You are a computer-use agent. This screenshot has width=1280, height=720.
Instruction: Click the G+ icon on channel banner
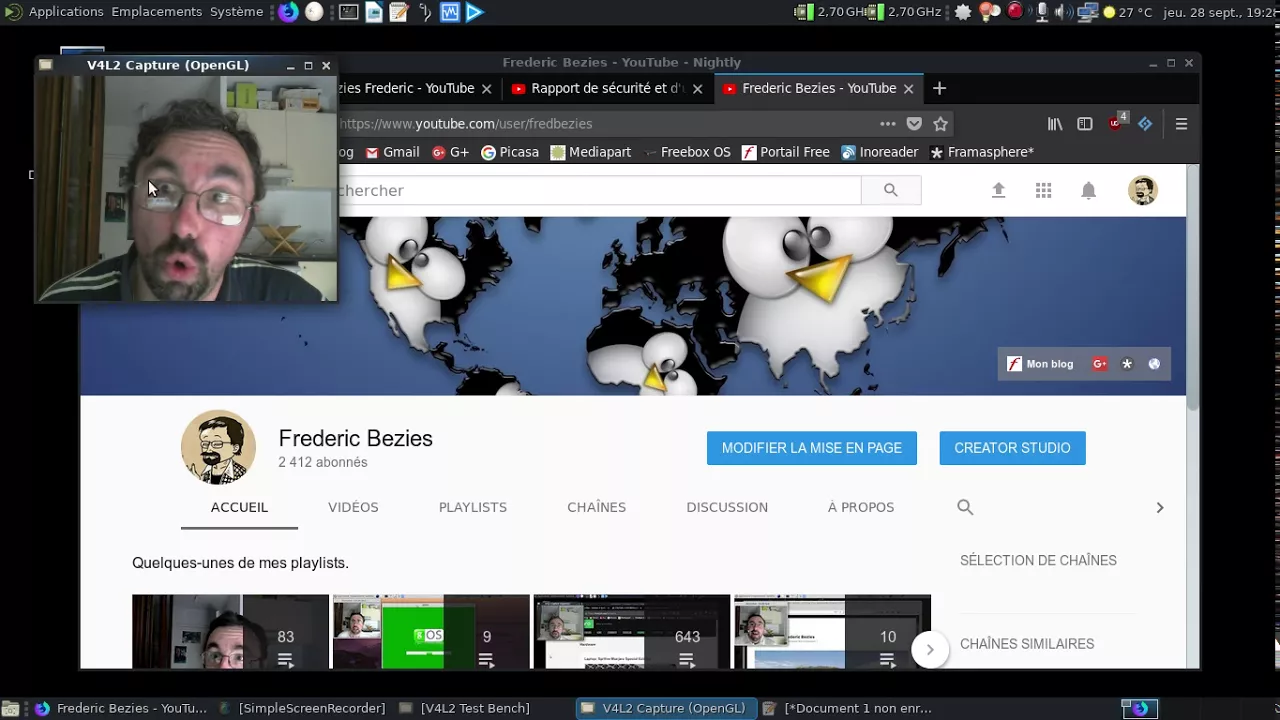click(x=1099, y=364)
